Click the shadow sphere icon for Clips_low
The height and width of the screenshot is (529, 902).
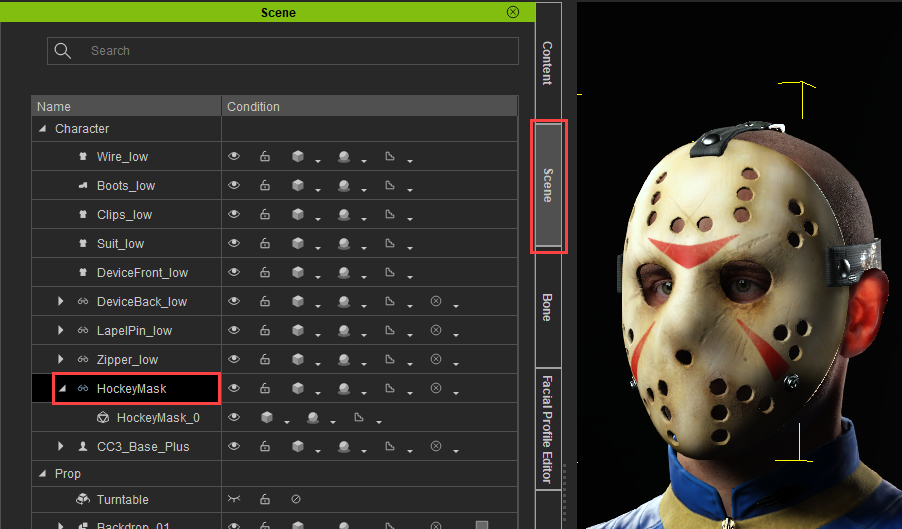click(343, 215)
